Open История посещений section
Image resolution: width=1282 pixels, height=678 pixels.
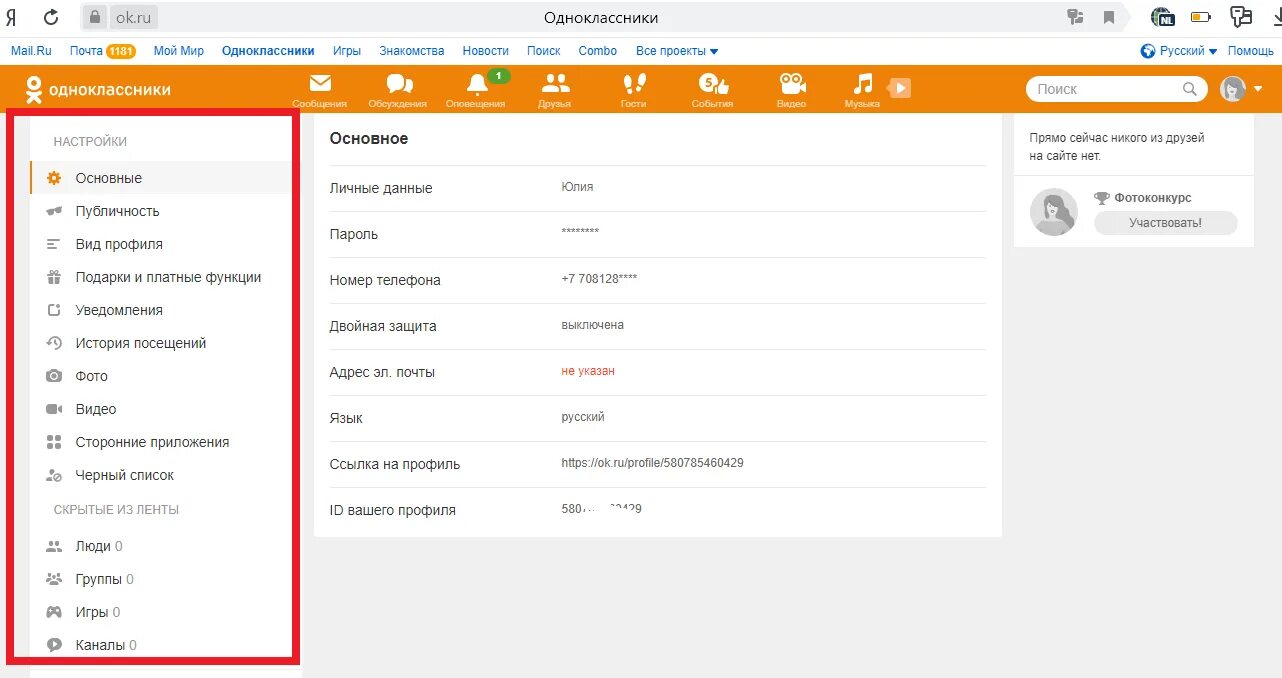(160, 343)
